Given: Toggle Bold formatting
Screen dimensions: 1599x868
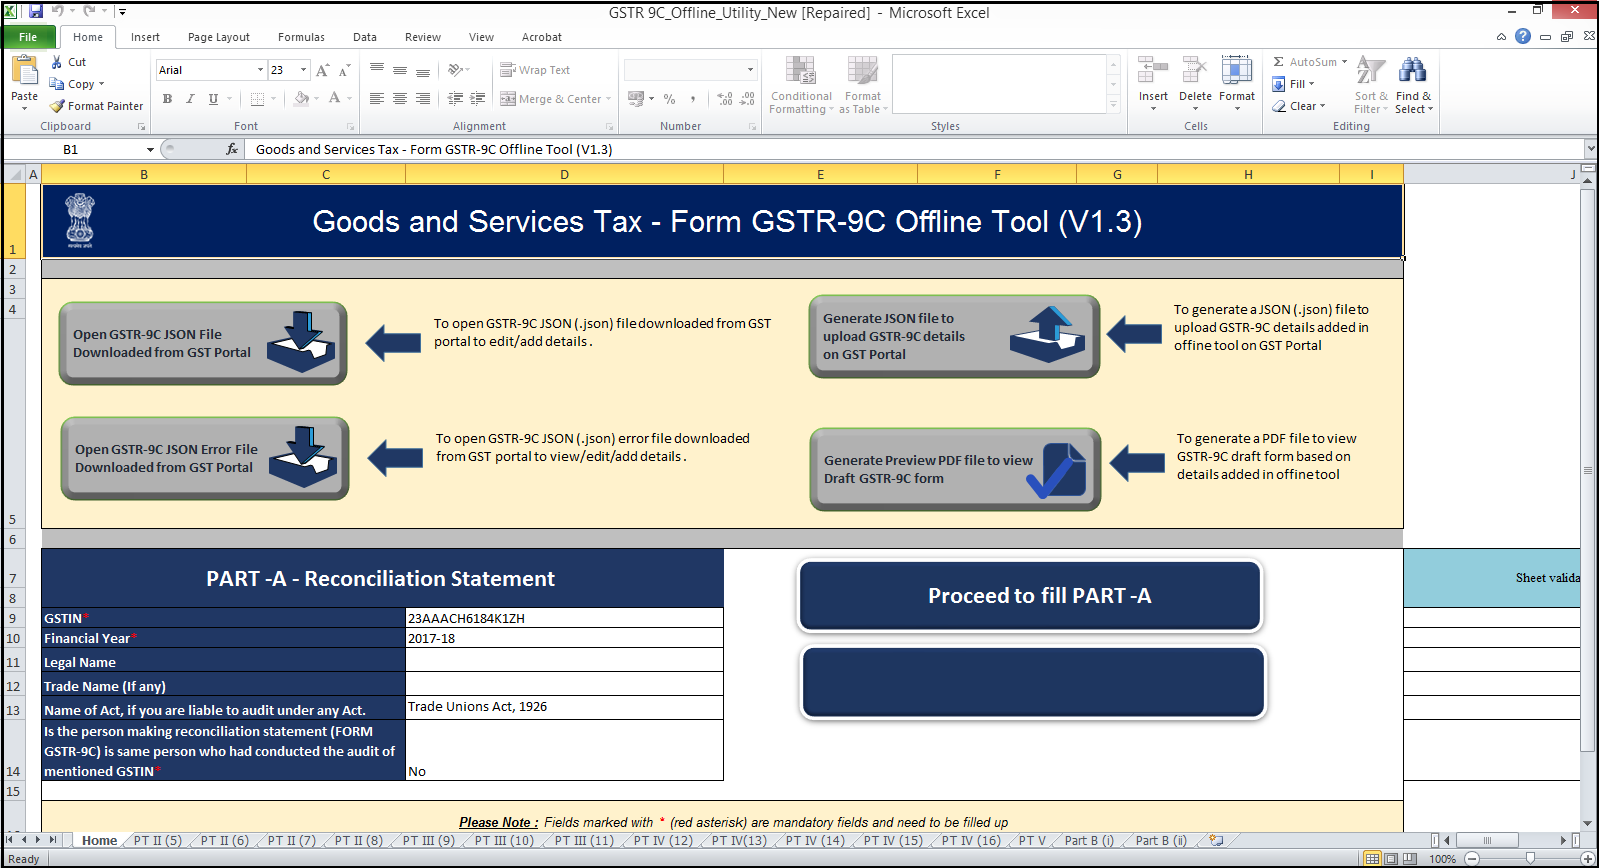Looking at the screenshot, I should click(x=167, y=99).
